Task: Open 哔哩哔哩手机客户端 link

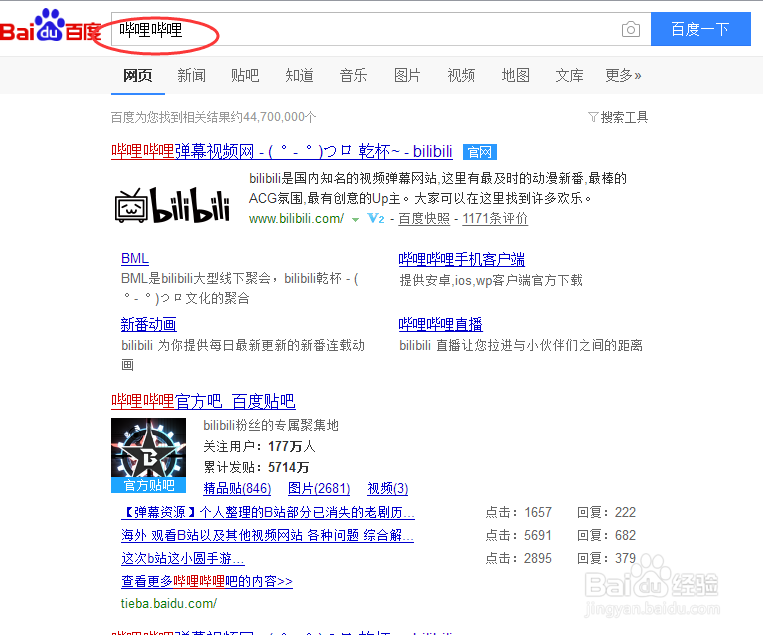Action: point(461,259)
